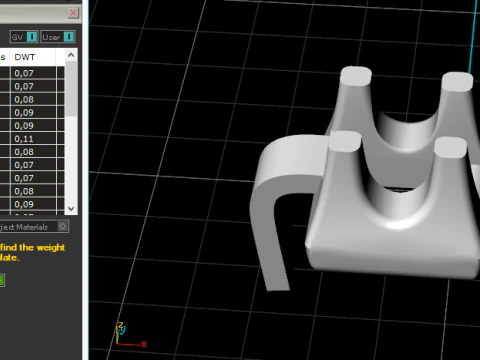Open the Project Materials button

pyautogui.click(x=33, y=227)
